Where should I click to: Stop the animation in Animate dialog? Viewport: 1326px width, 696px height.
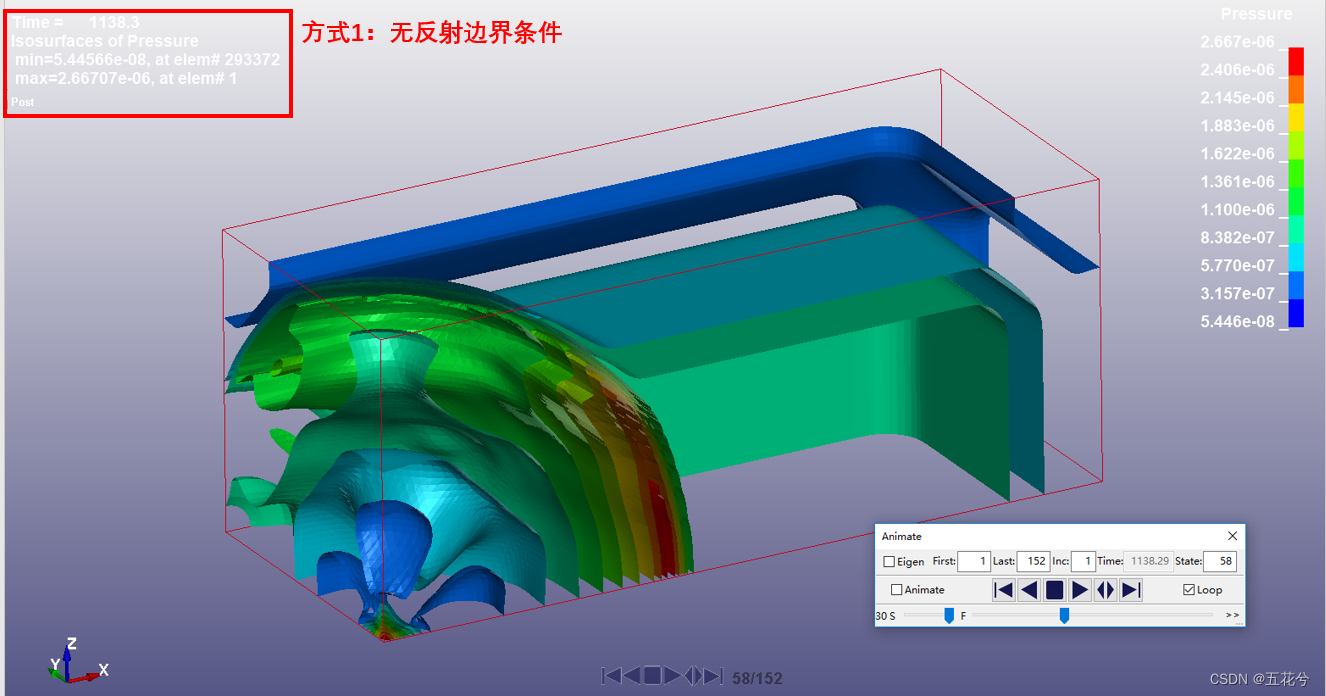pyautogui.click(x=1054, y=590)
